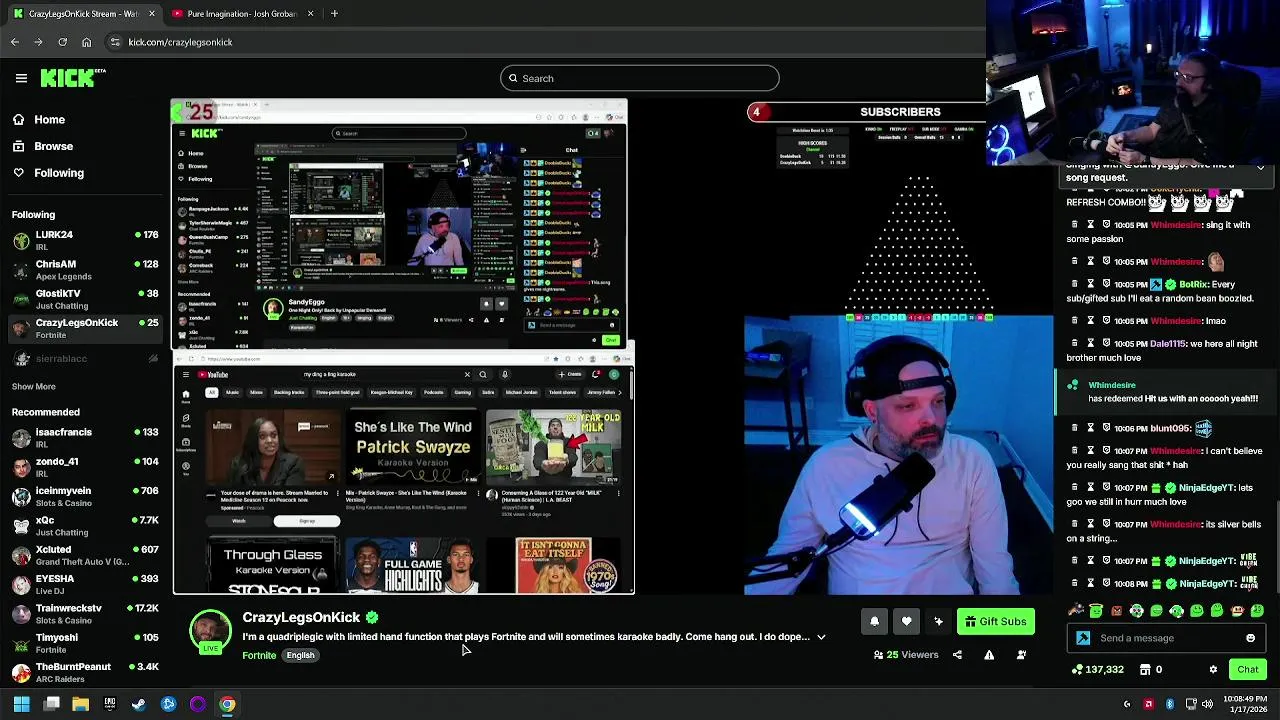The image size is (1280, 720).
Task: Expand the stream description chevron
Action: [821, 637]
